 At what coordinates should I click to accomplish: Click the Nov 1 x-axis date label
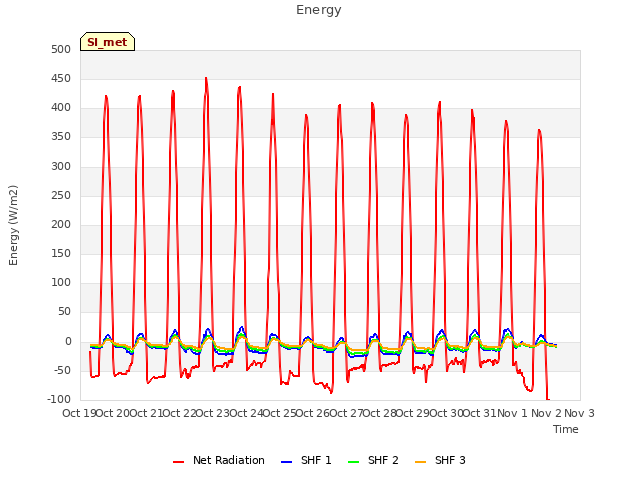512,413
